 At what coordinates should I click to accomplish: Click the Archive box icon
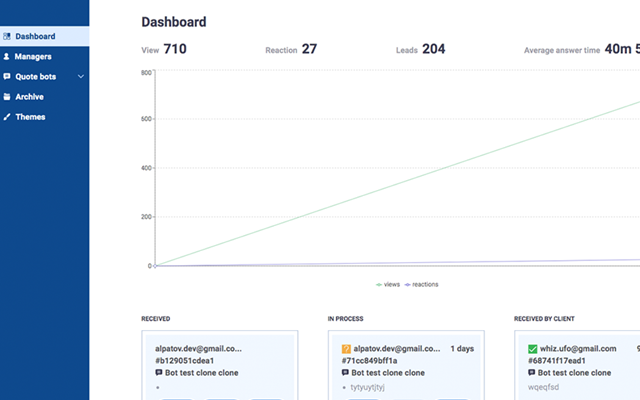(7, 97)
